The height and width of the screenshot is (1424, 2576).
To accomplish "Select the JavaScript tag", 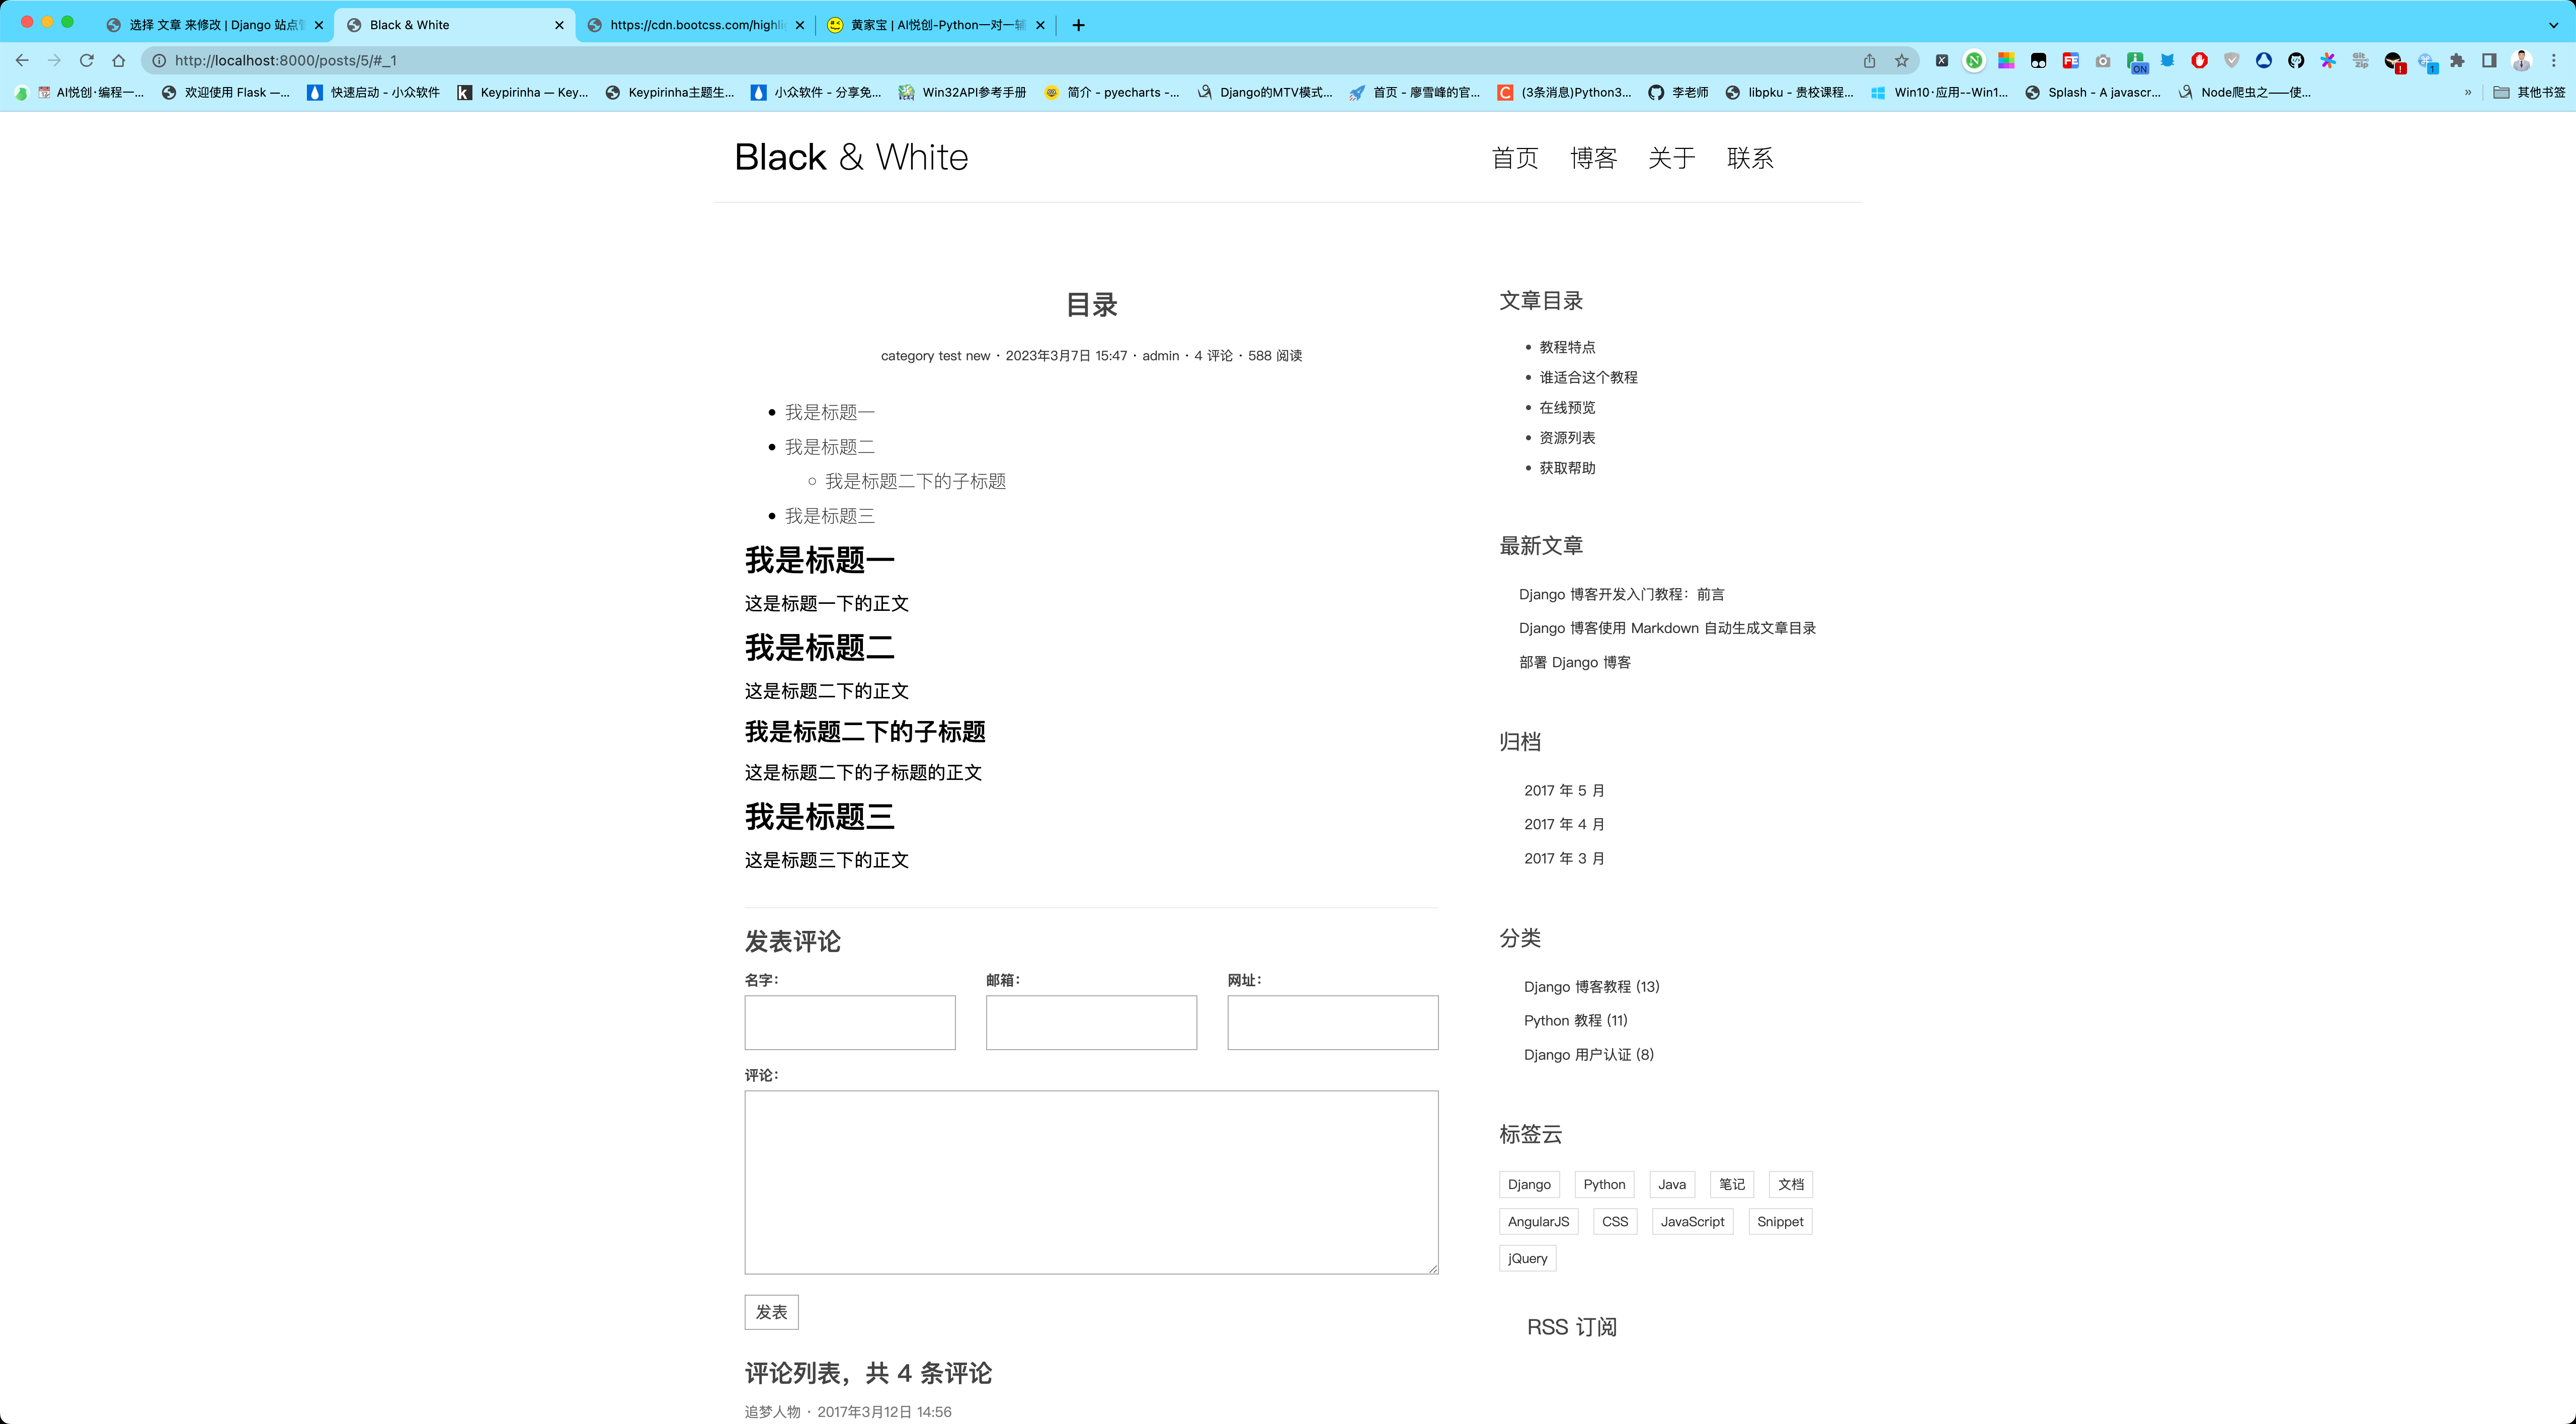I will pyautogui.click(x=1692, y=1221).
